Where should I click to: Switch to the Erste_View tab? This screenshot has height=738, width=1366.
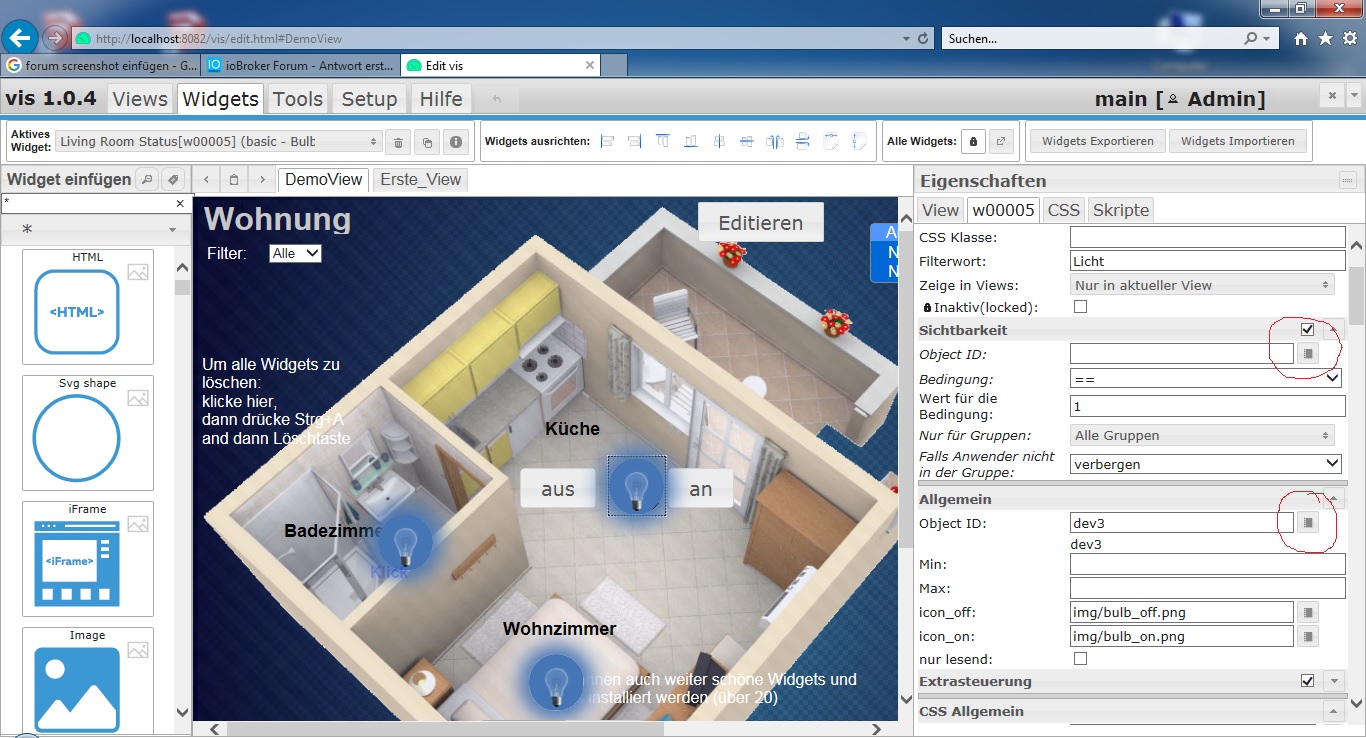tap(420, 180)
